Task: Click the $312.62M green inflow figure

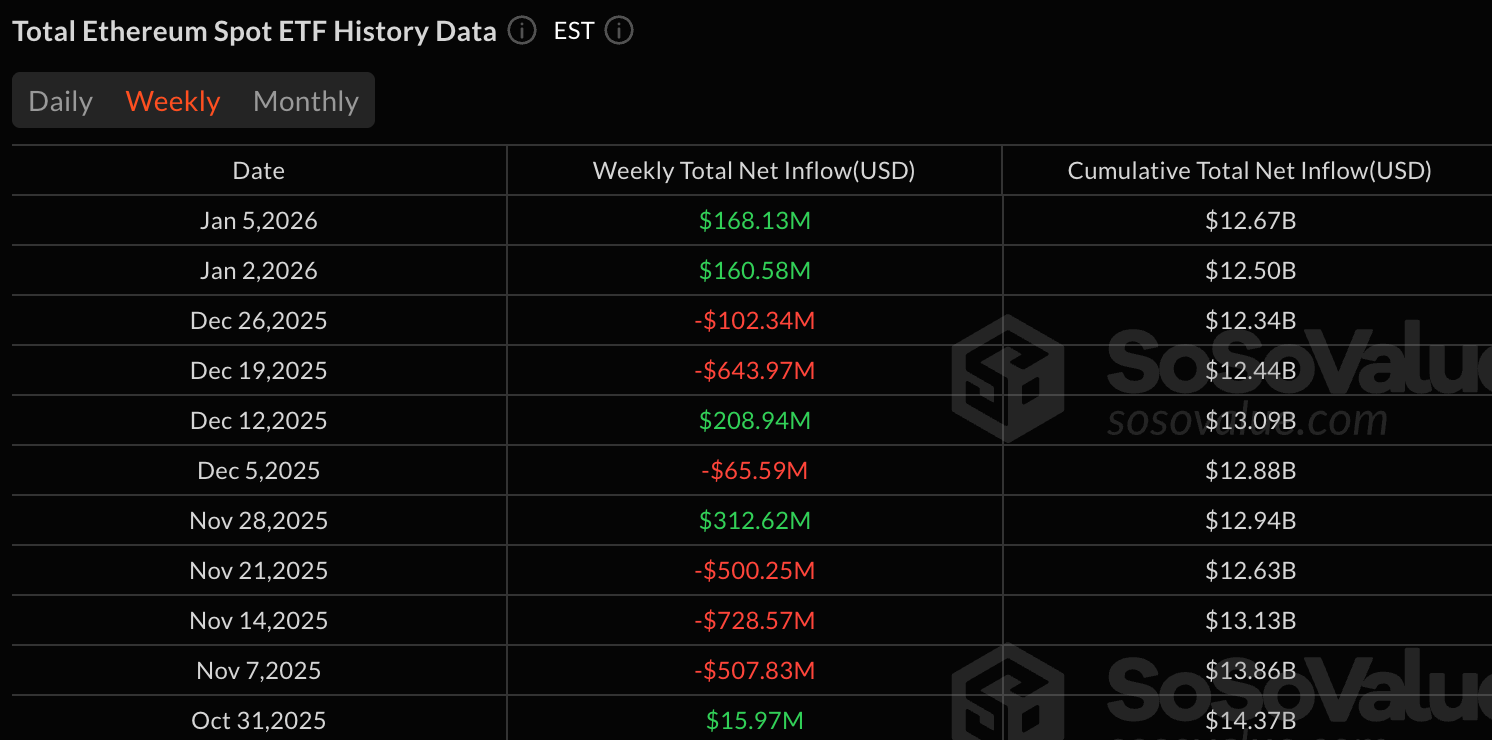Action: tap(754, 520)
